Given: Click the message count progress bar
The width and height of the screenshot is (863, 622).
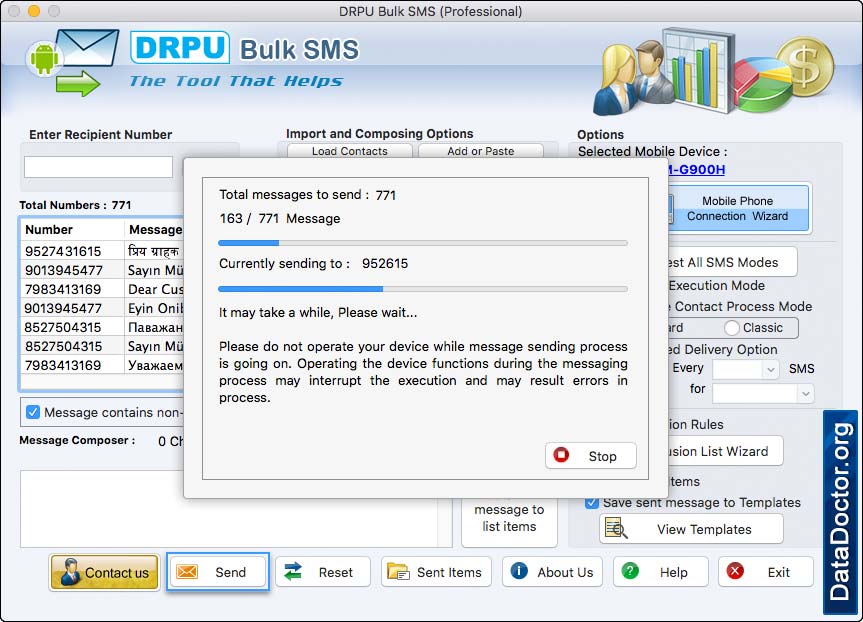Looking at the screenshot, I should 423,243.
